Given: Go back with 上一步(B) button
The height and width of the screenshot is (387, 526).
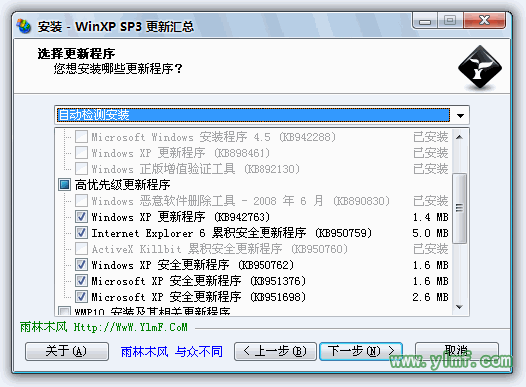Looking at the screenshot, I should (275, 351).
